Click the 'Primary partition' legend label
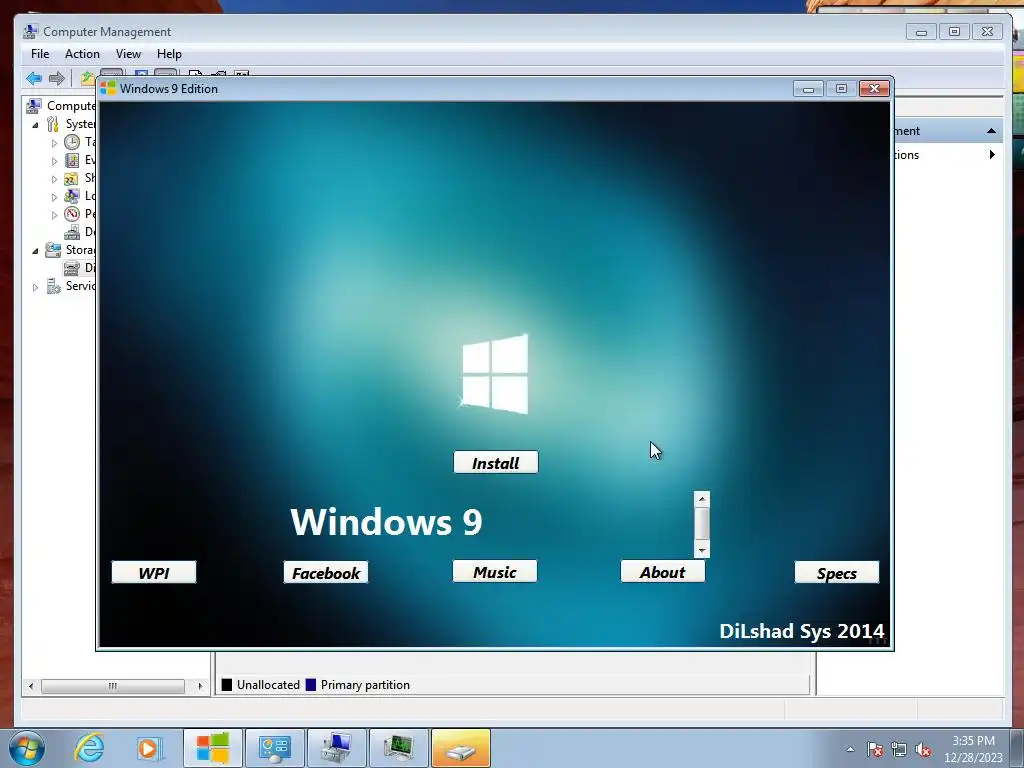This screenshot has height=768, width=1024. coord(365,684)
